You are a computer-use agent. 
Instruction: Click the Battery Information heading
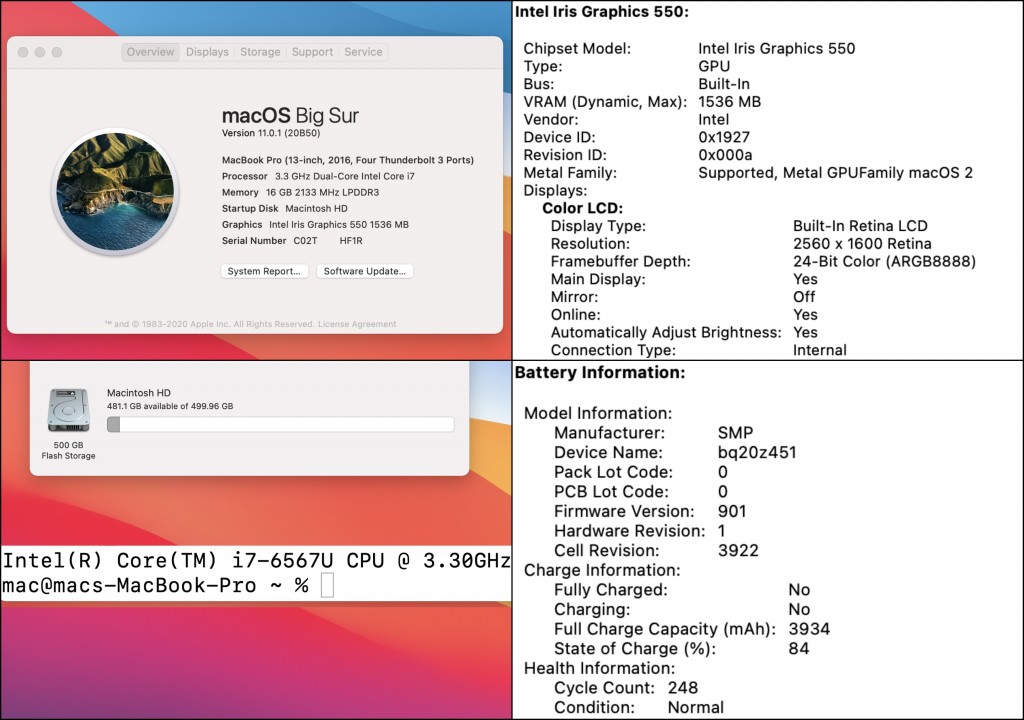click(600, 372)
